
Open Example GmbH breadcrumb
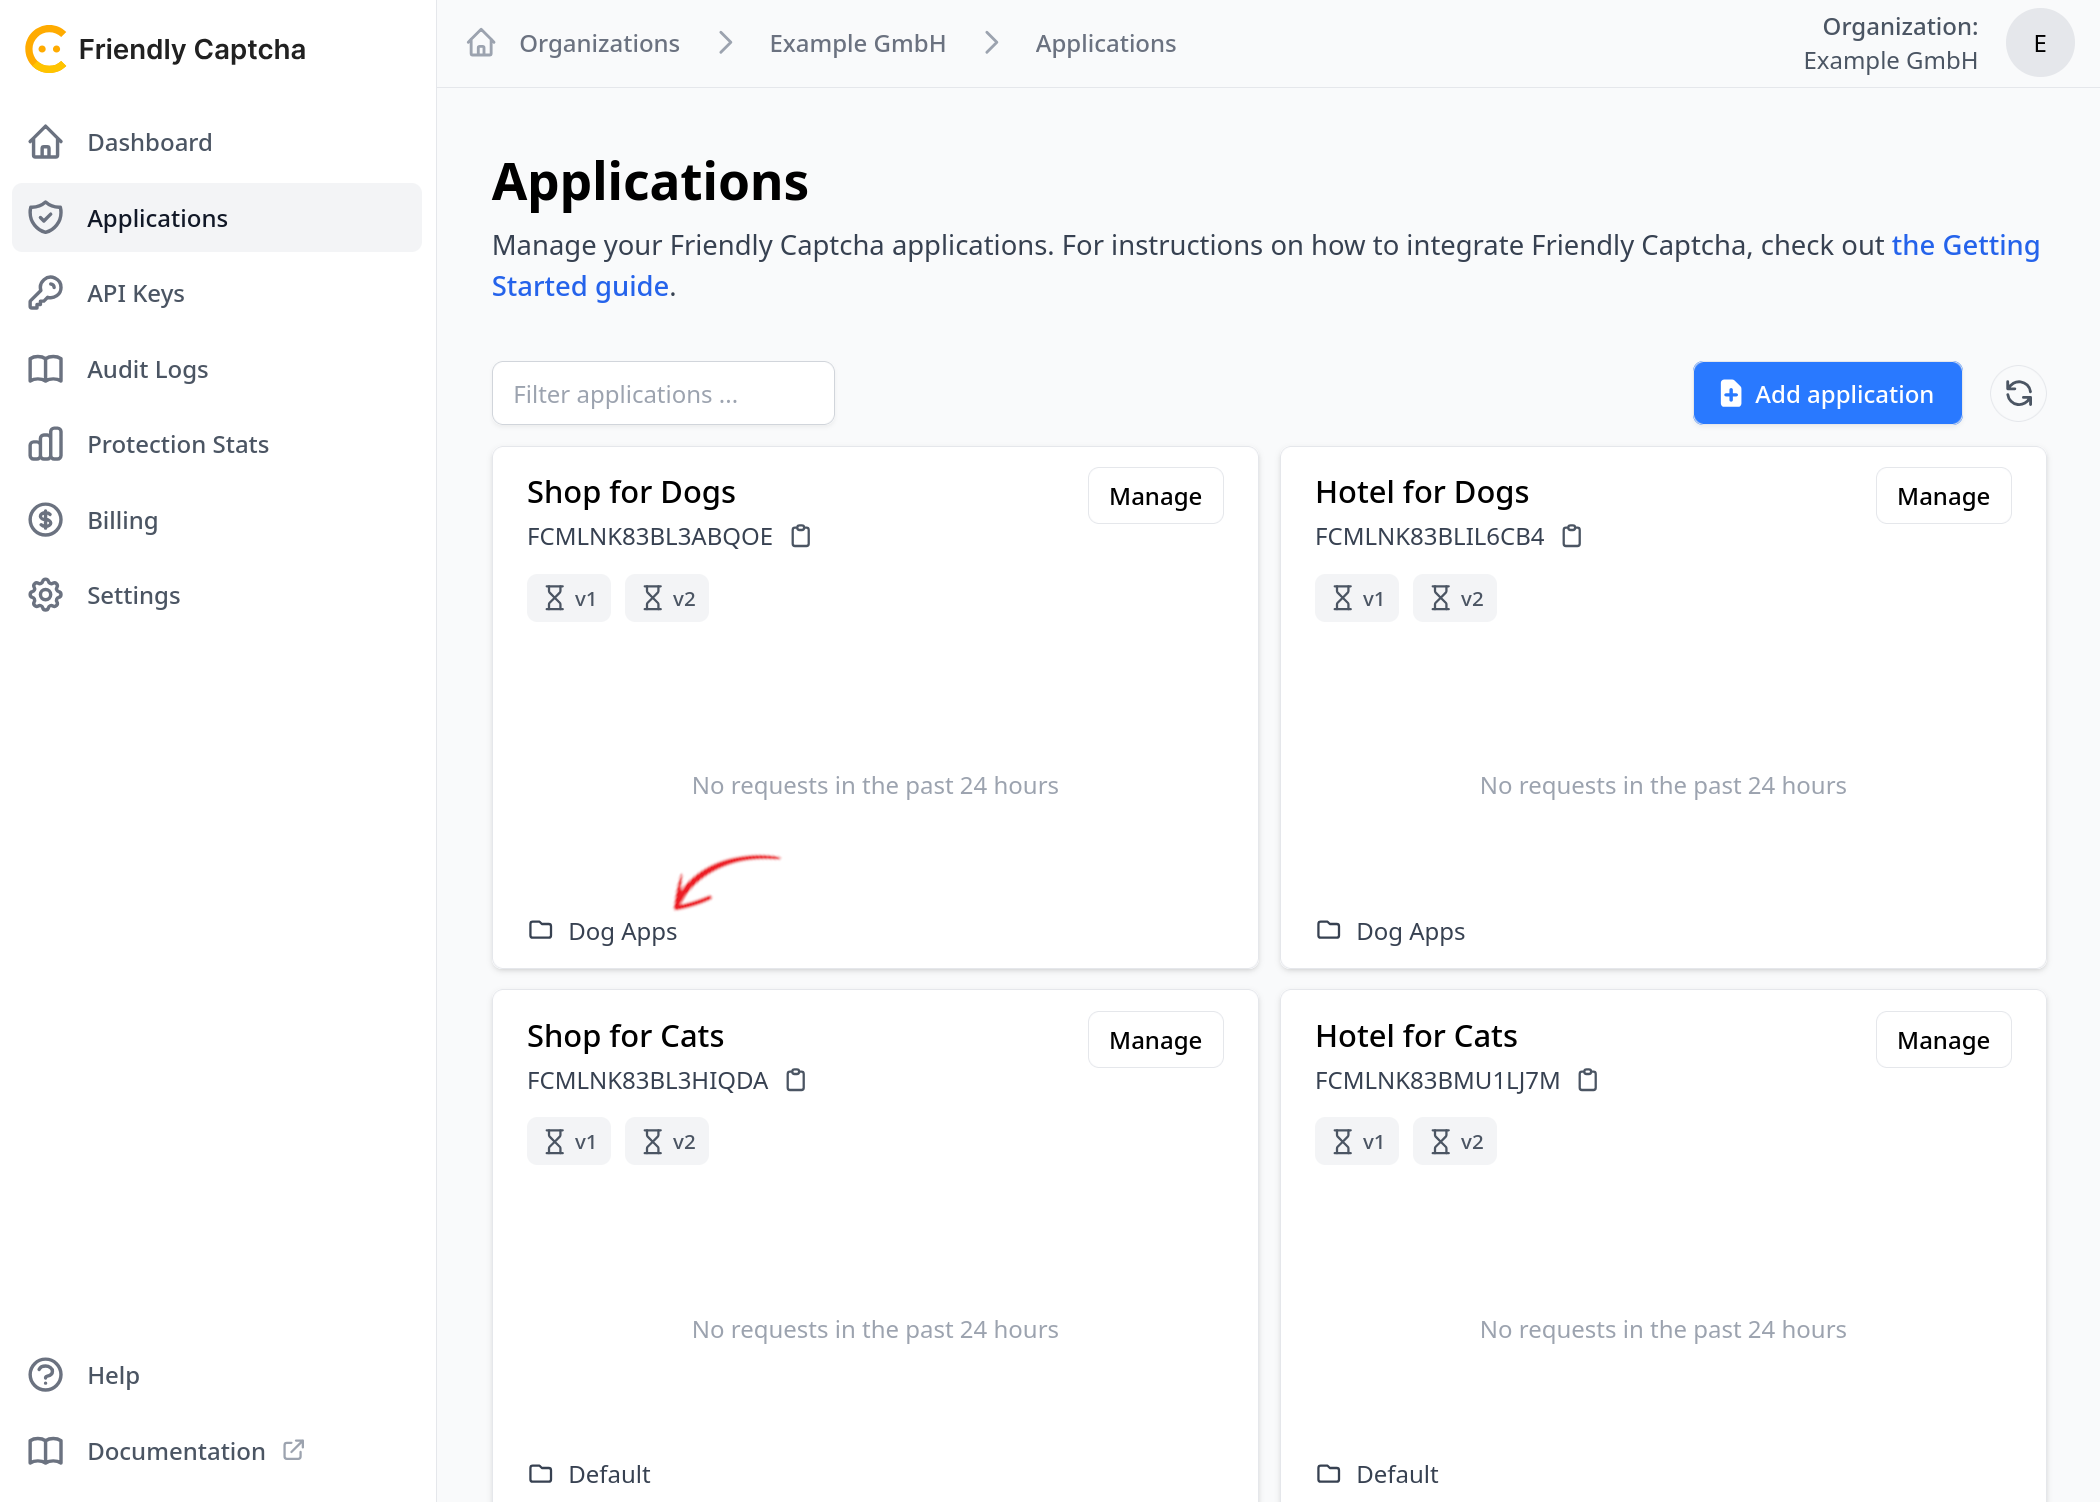pos(857,43)
